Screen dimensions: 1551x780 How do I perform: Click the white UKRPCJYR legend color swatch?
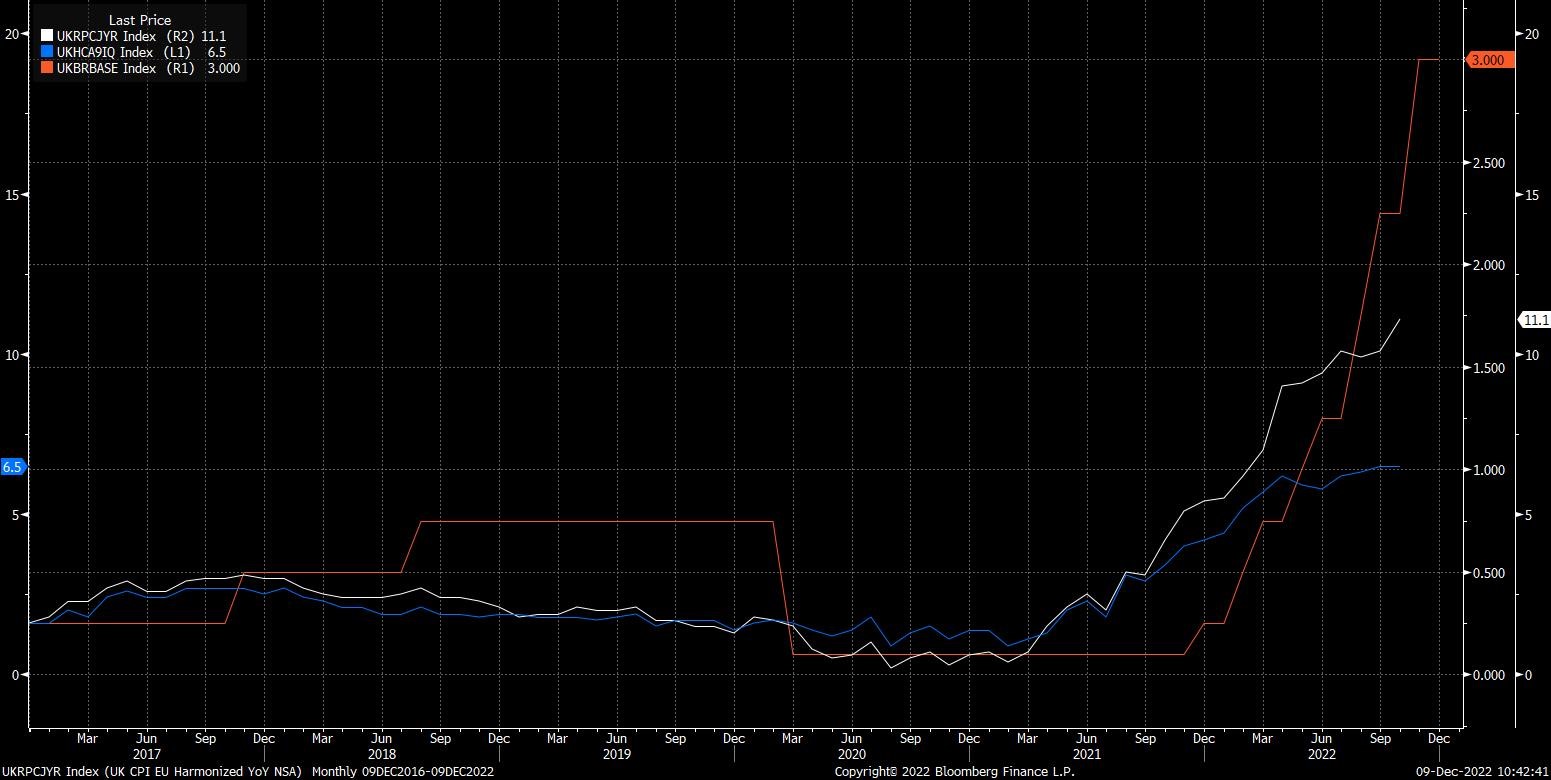pyautogui.click(x=47, y=35)
